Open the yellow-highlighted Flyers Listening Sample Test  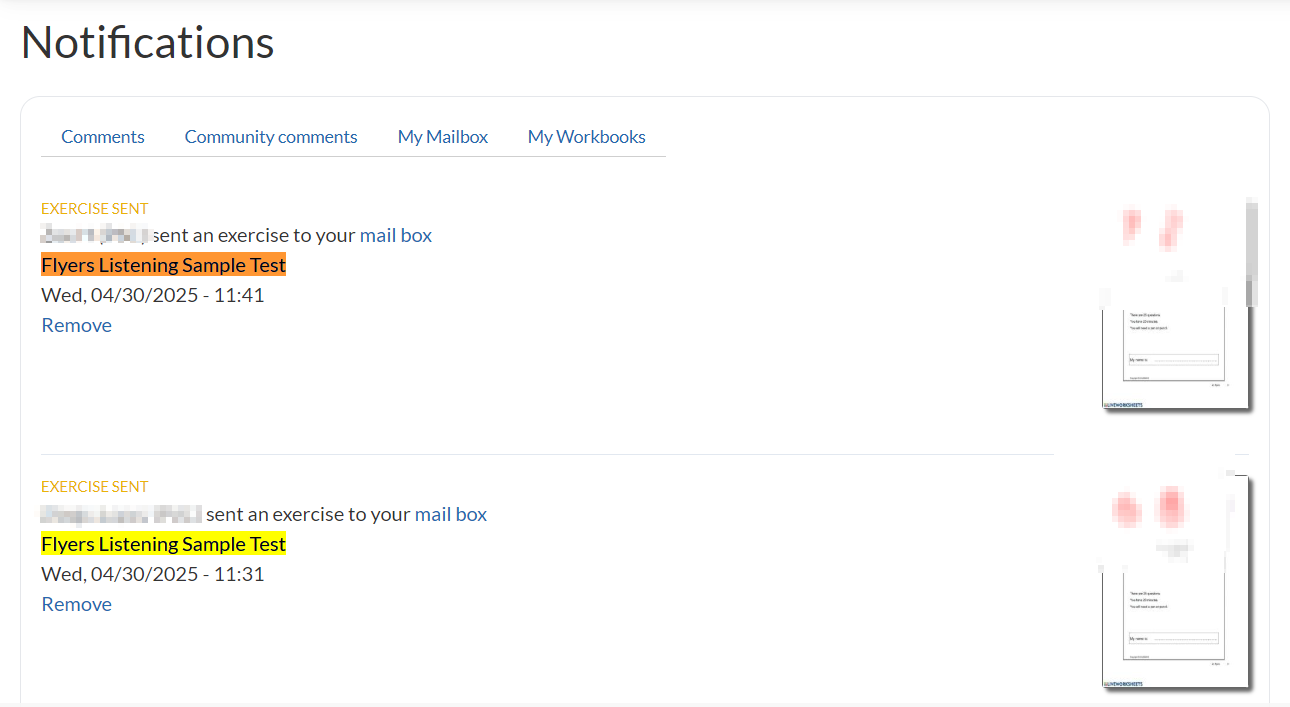click(x=164, y=545)
